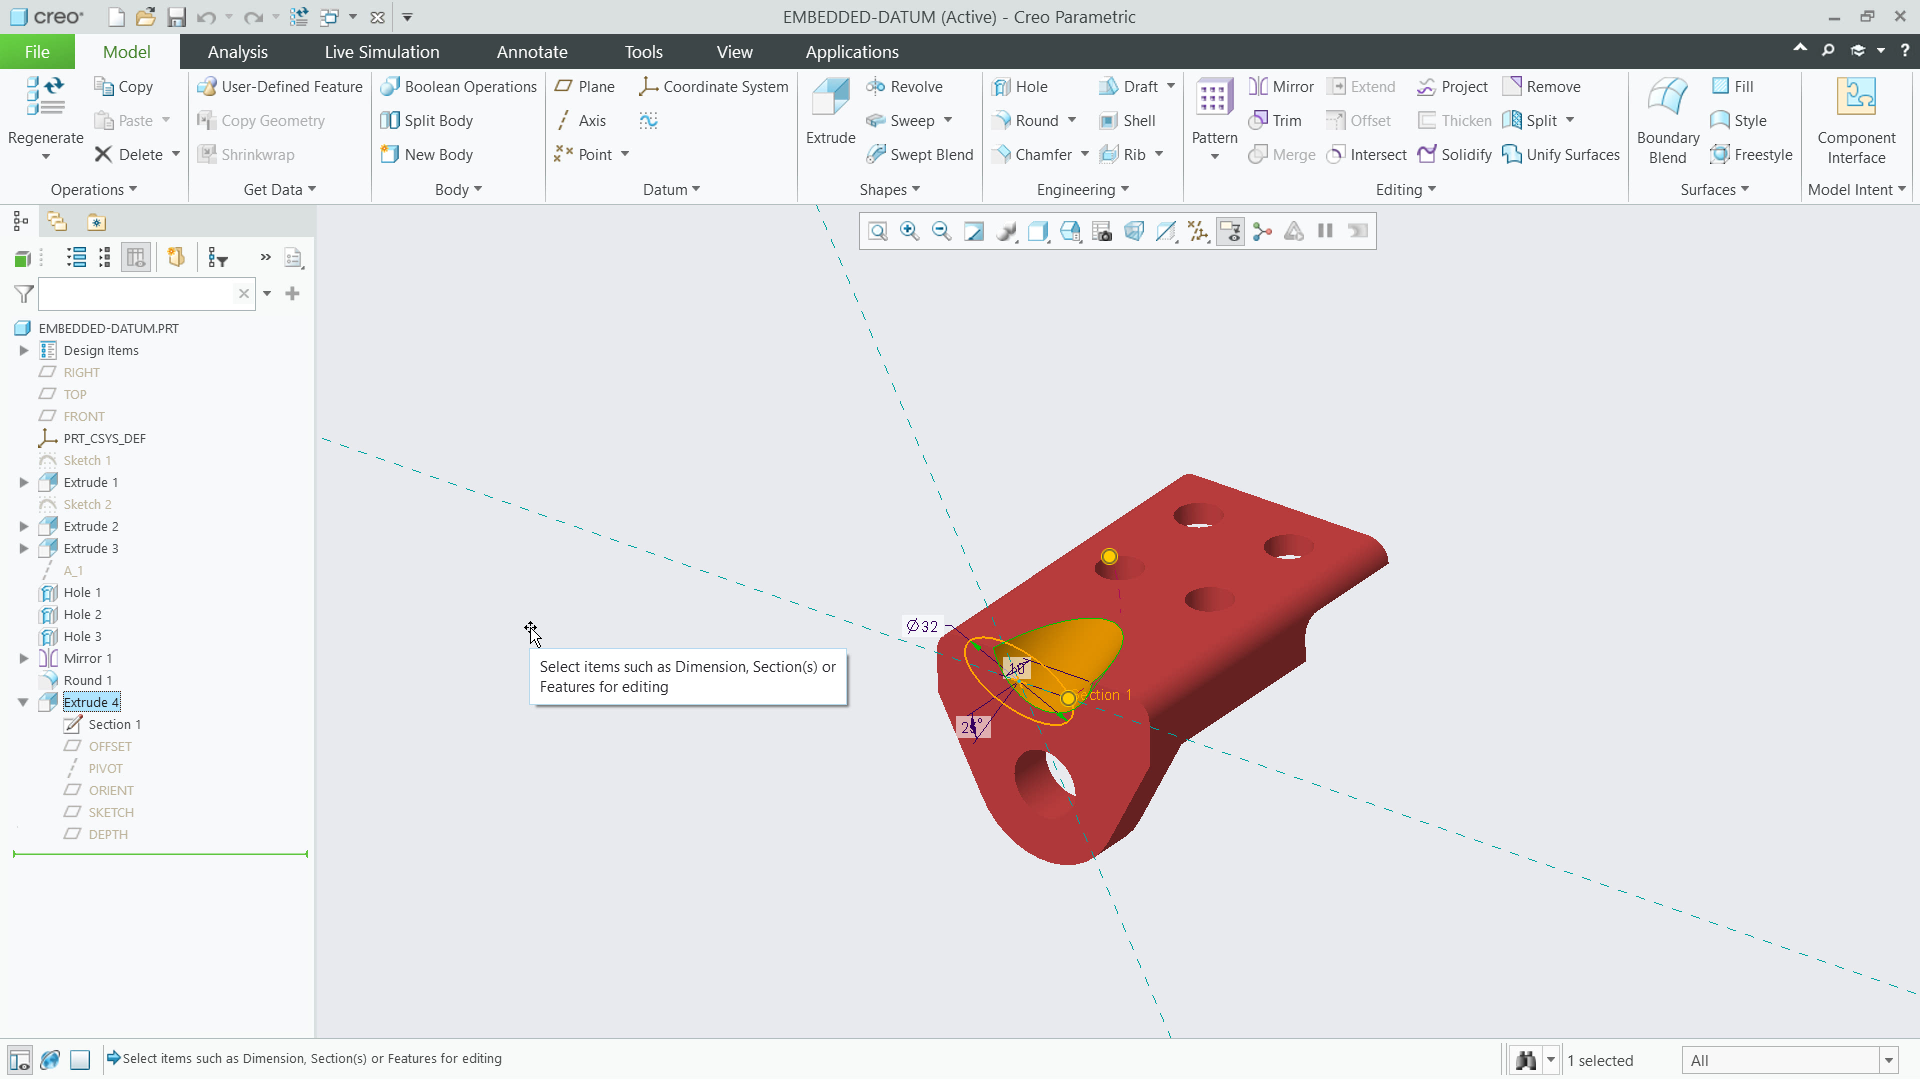Open the selection filter All dropdown
The height and width of the screenshot is (1080, 1920).
[x=1889, y=1061]
